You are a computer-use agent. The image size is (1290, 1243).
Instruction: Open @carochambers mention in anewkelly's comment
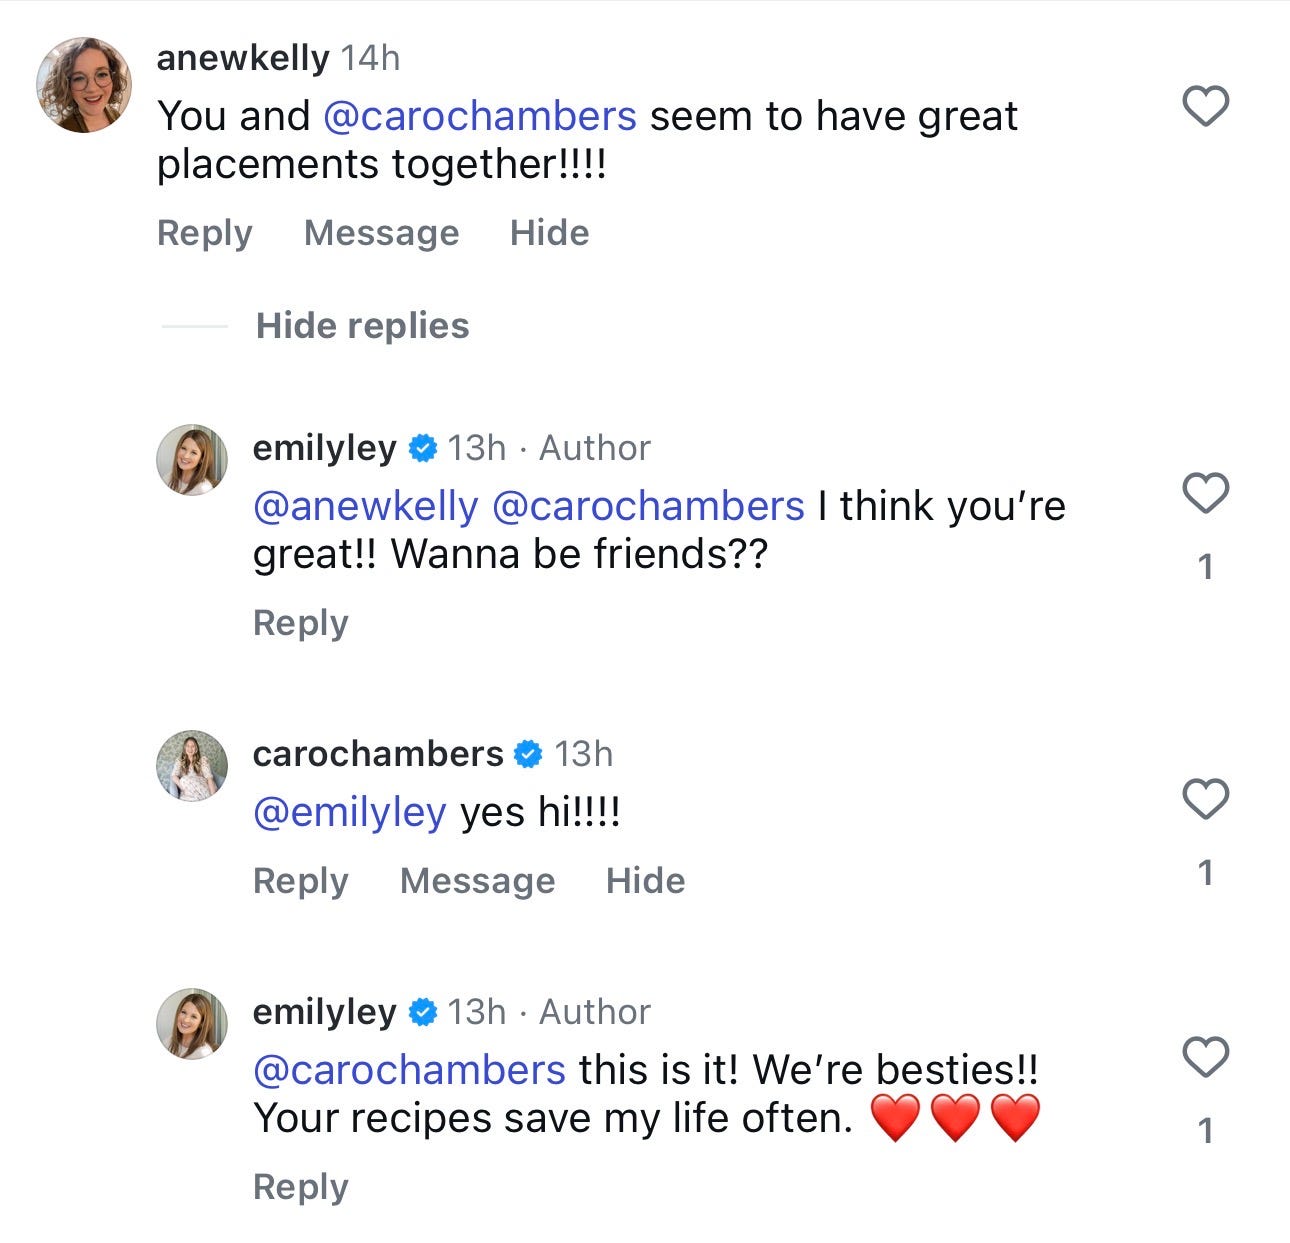coord(480,117)
